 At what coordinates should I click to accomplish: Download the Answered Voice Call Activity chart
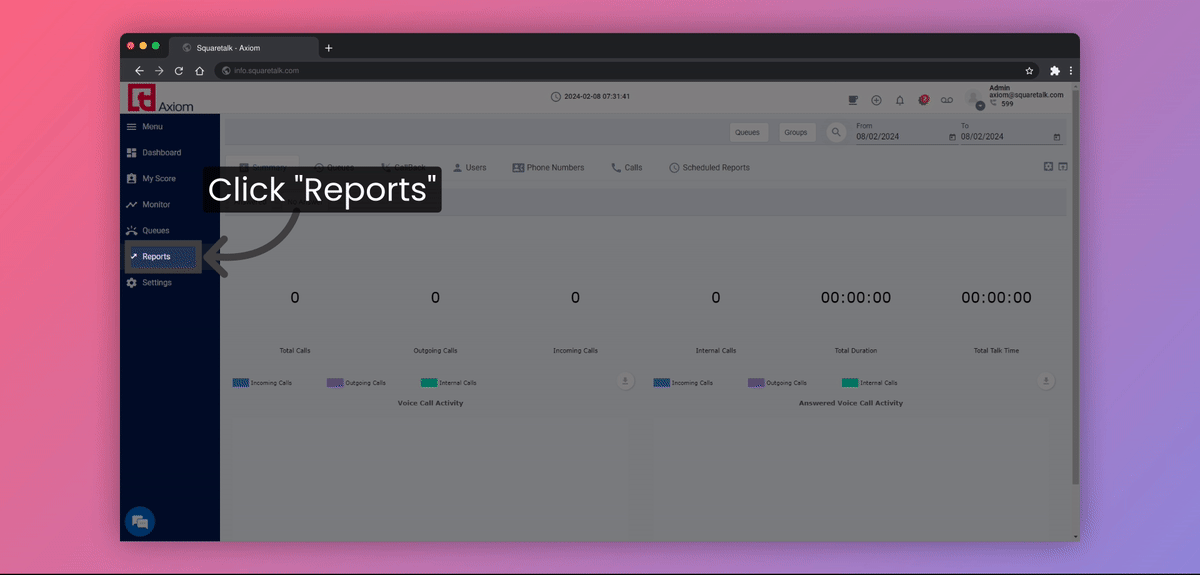(1046, 382)
